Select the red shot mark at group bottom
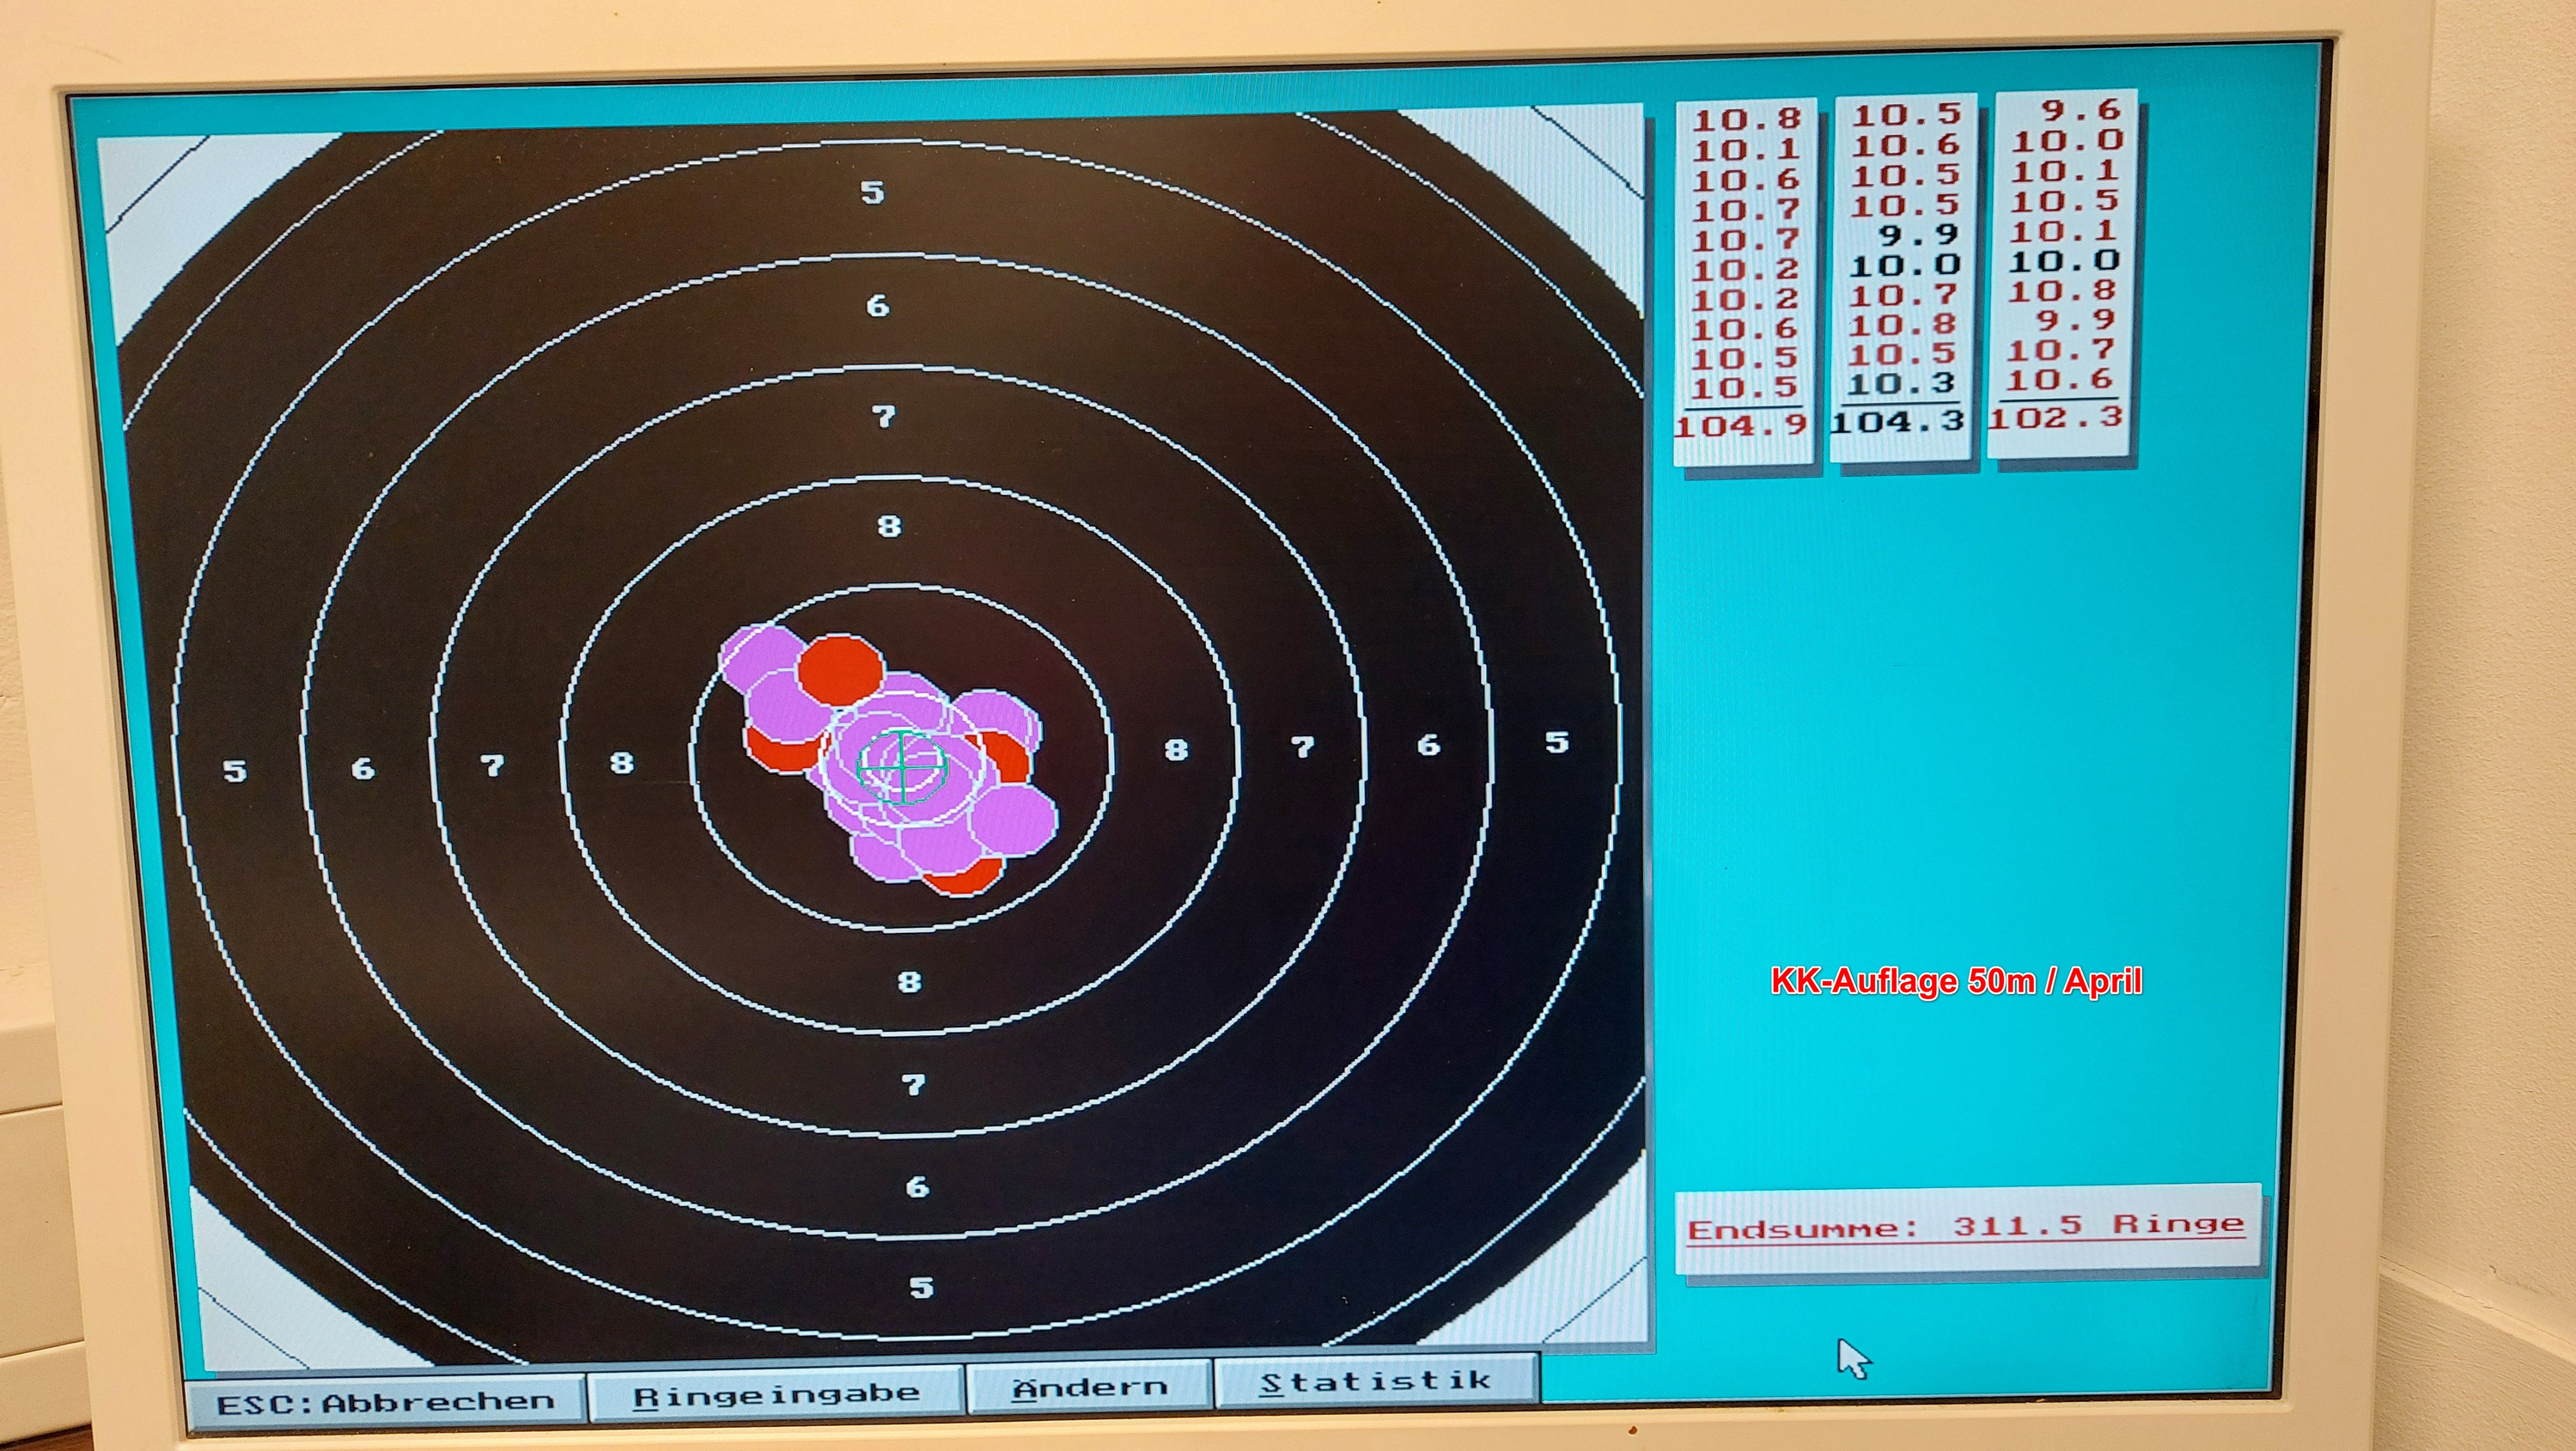Screen dimensions: 2576x1451 [968, 879]
